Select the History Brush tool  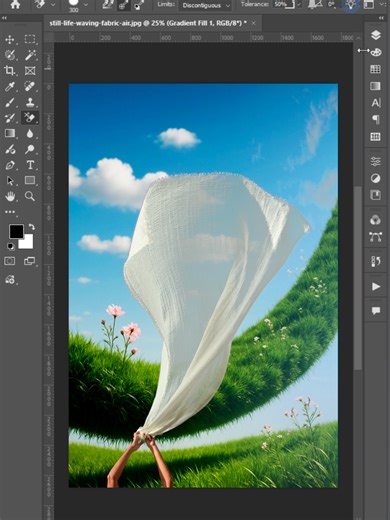(x=10, y=118)
